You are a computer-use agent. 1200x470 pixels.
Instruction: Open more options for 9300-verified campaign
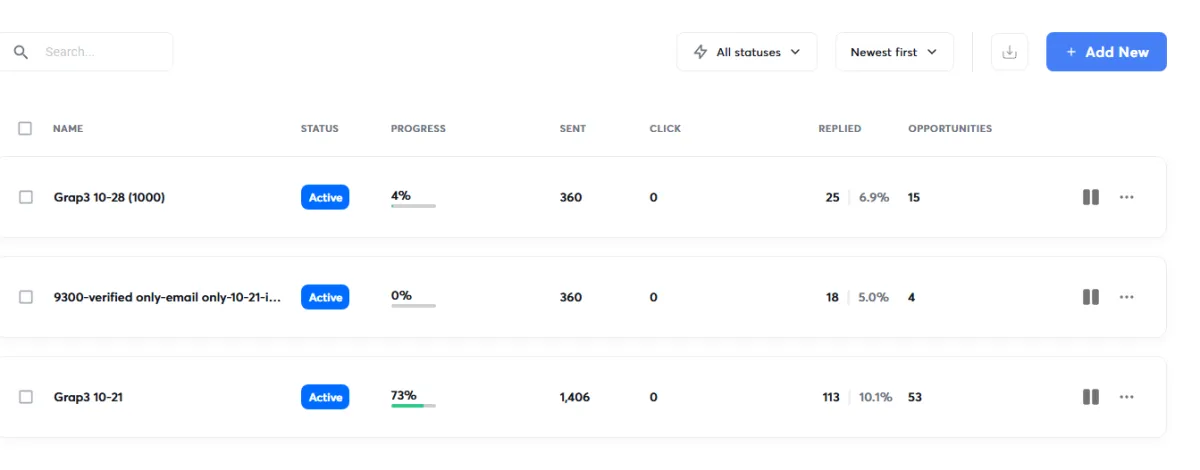(1127, 297)
